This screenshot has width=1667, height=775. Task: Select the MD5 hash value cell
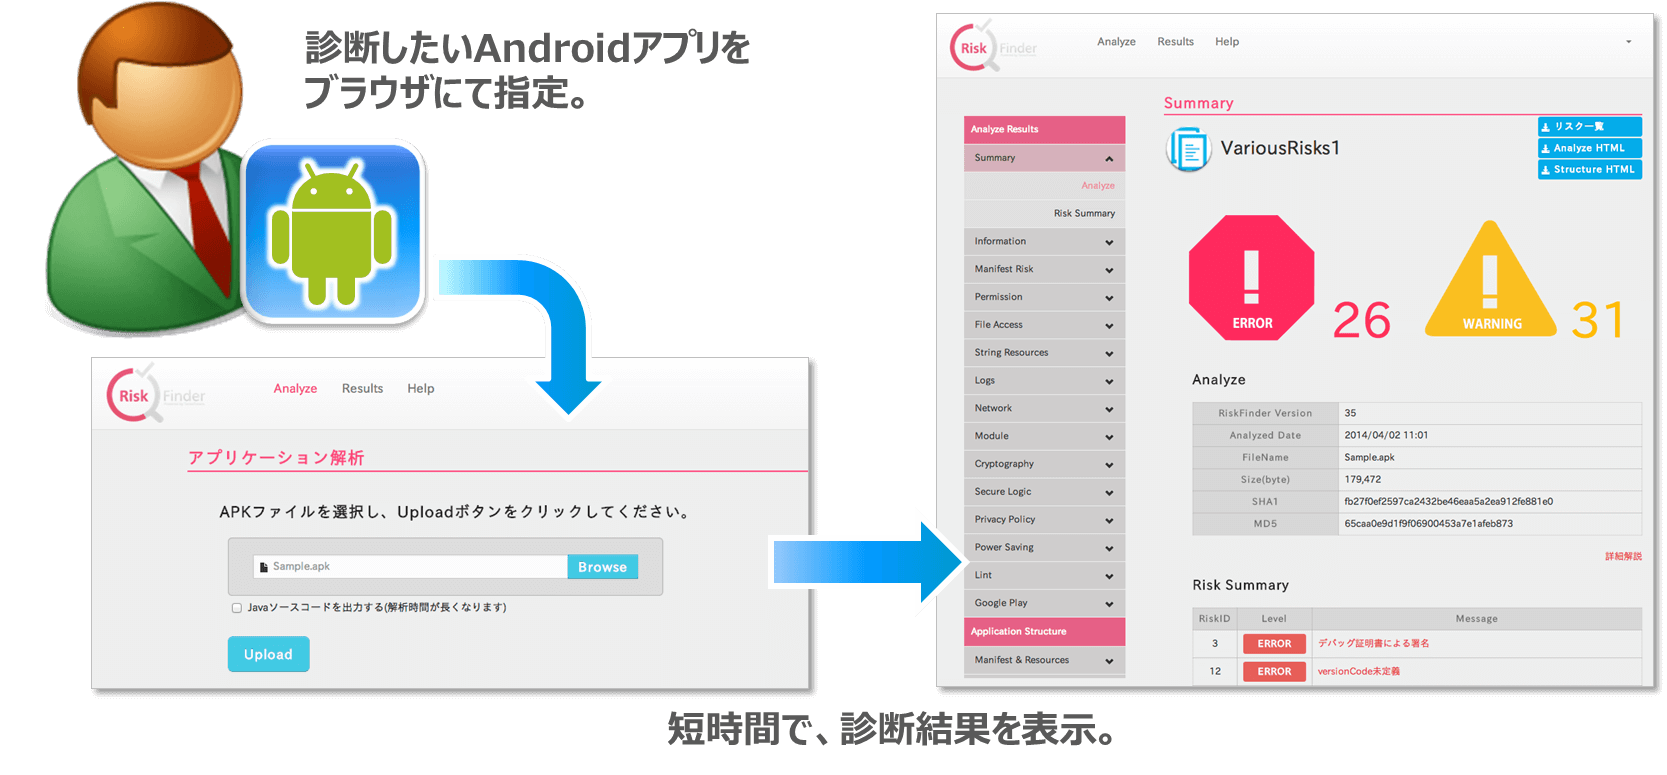pyautogui.click(x=1490, y=524)
